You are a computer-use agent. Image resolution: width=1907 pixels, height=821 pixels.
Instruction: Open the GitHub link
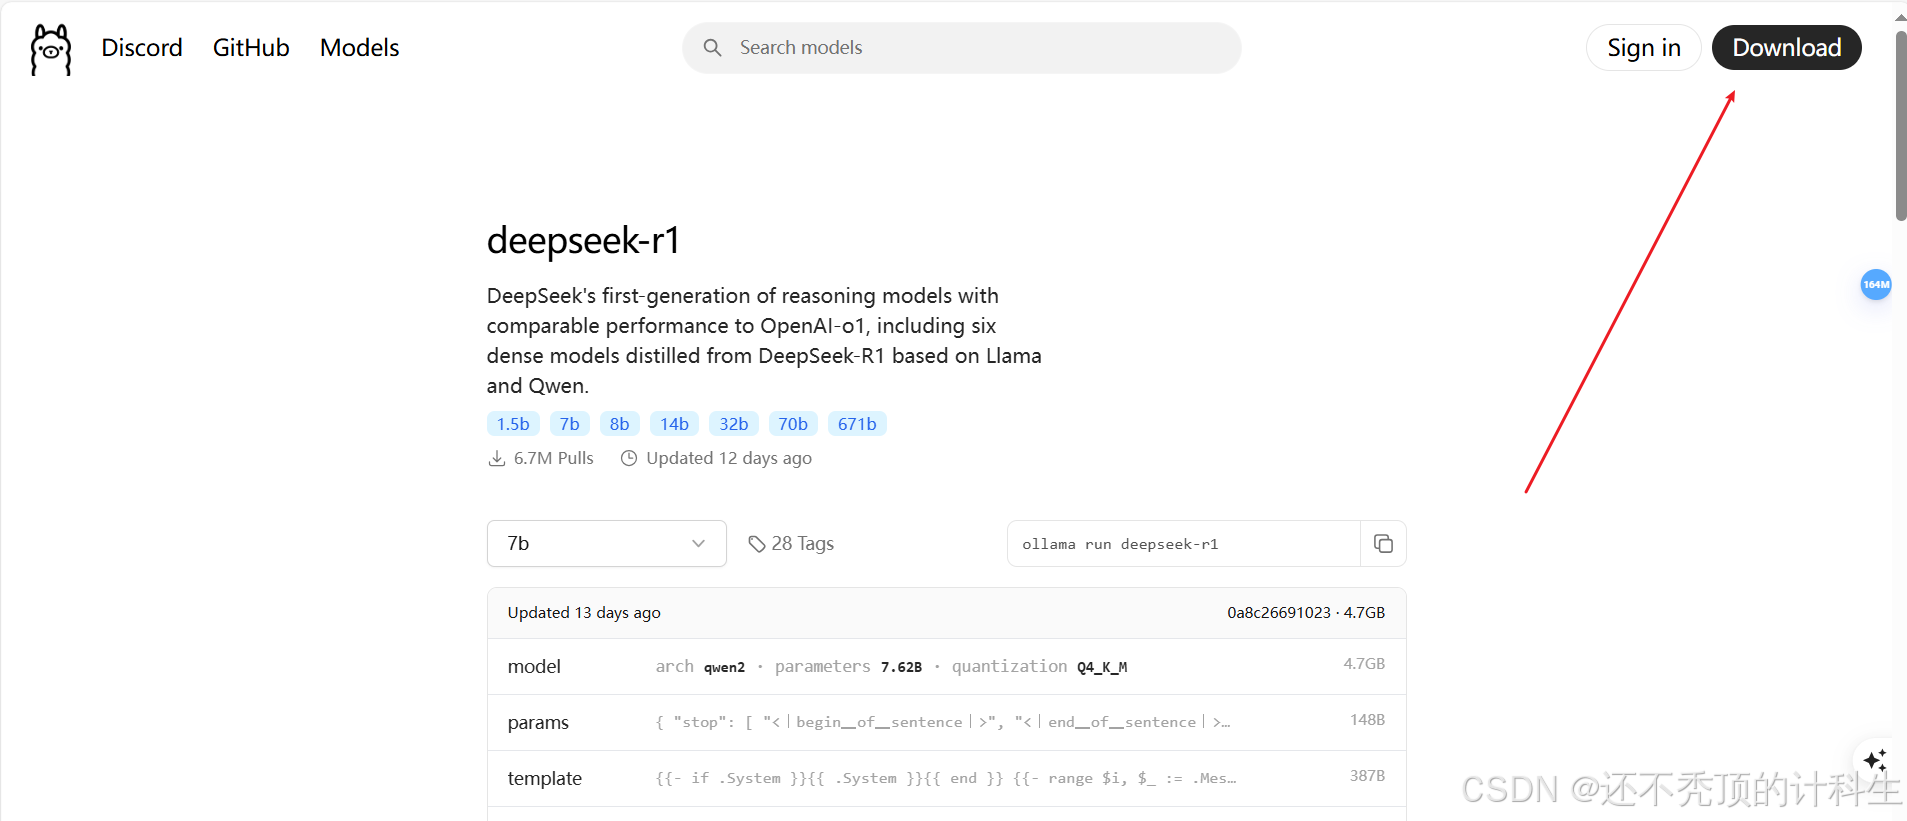[x=251, y=48]
